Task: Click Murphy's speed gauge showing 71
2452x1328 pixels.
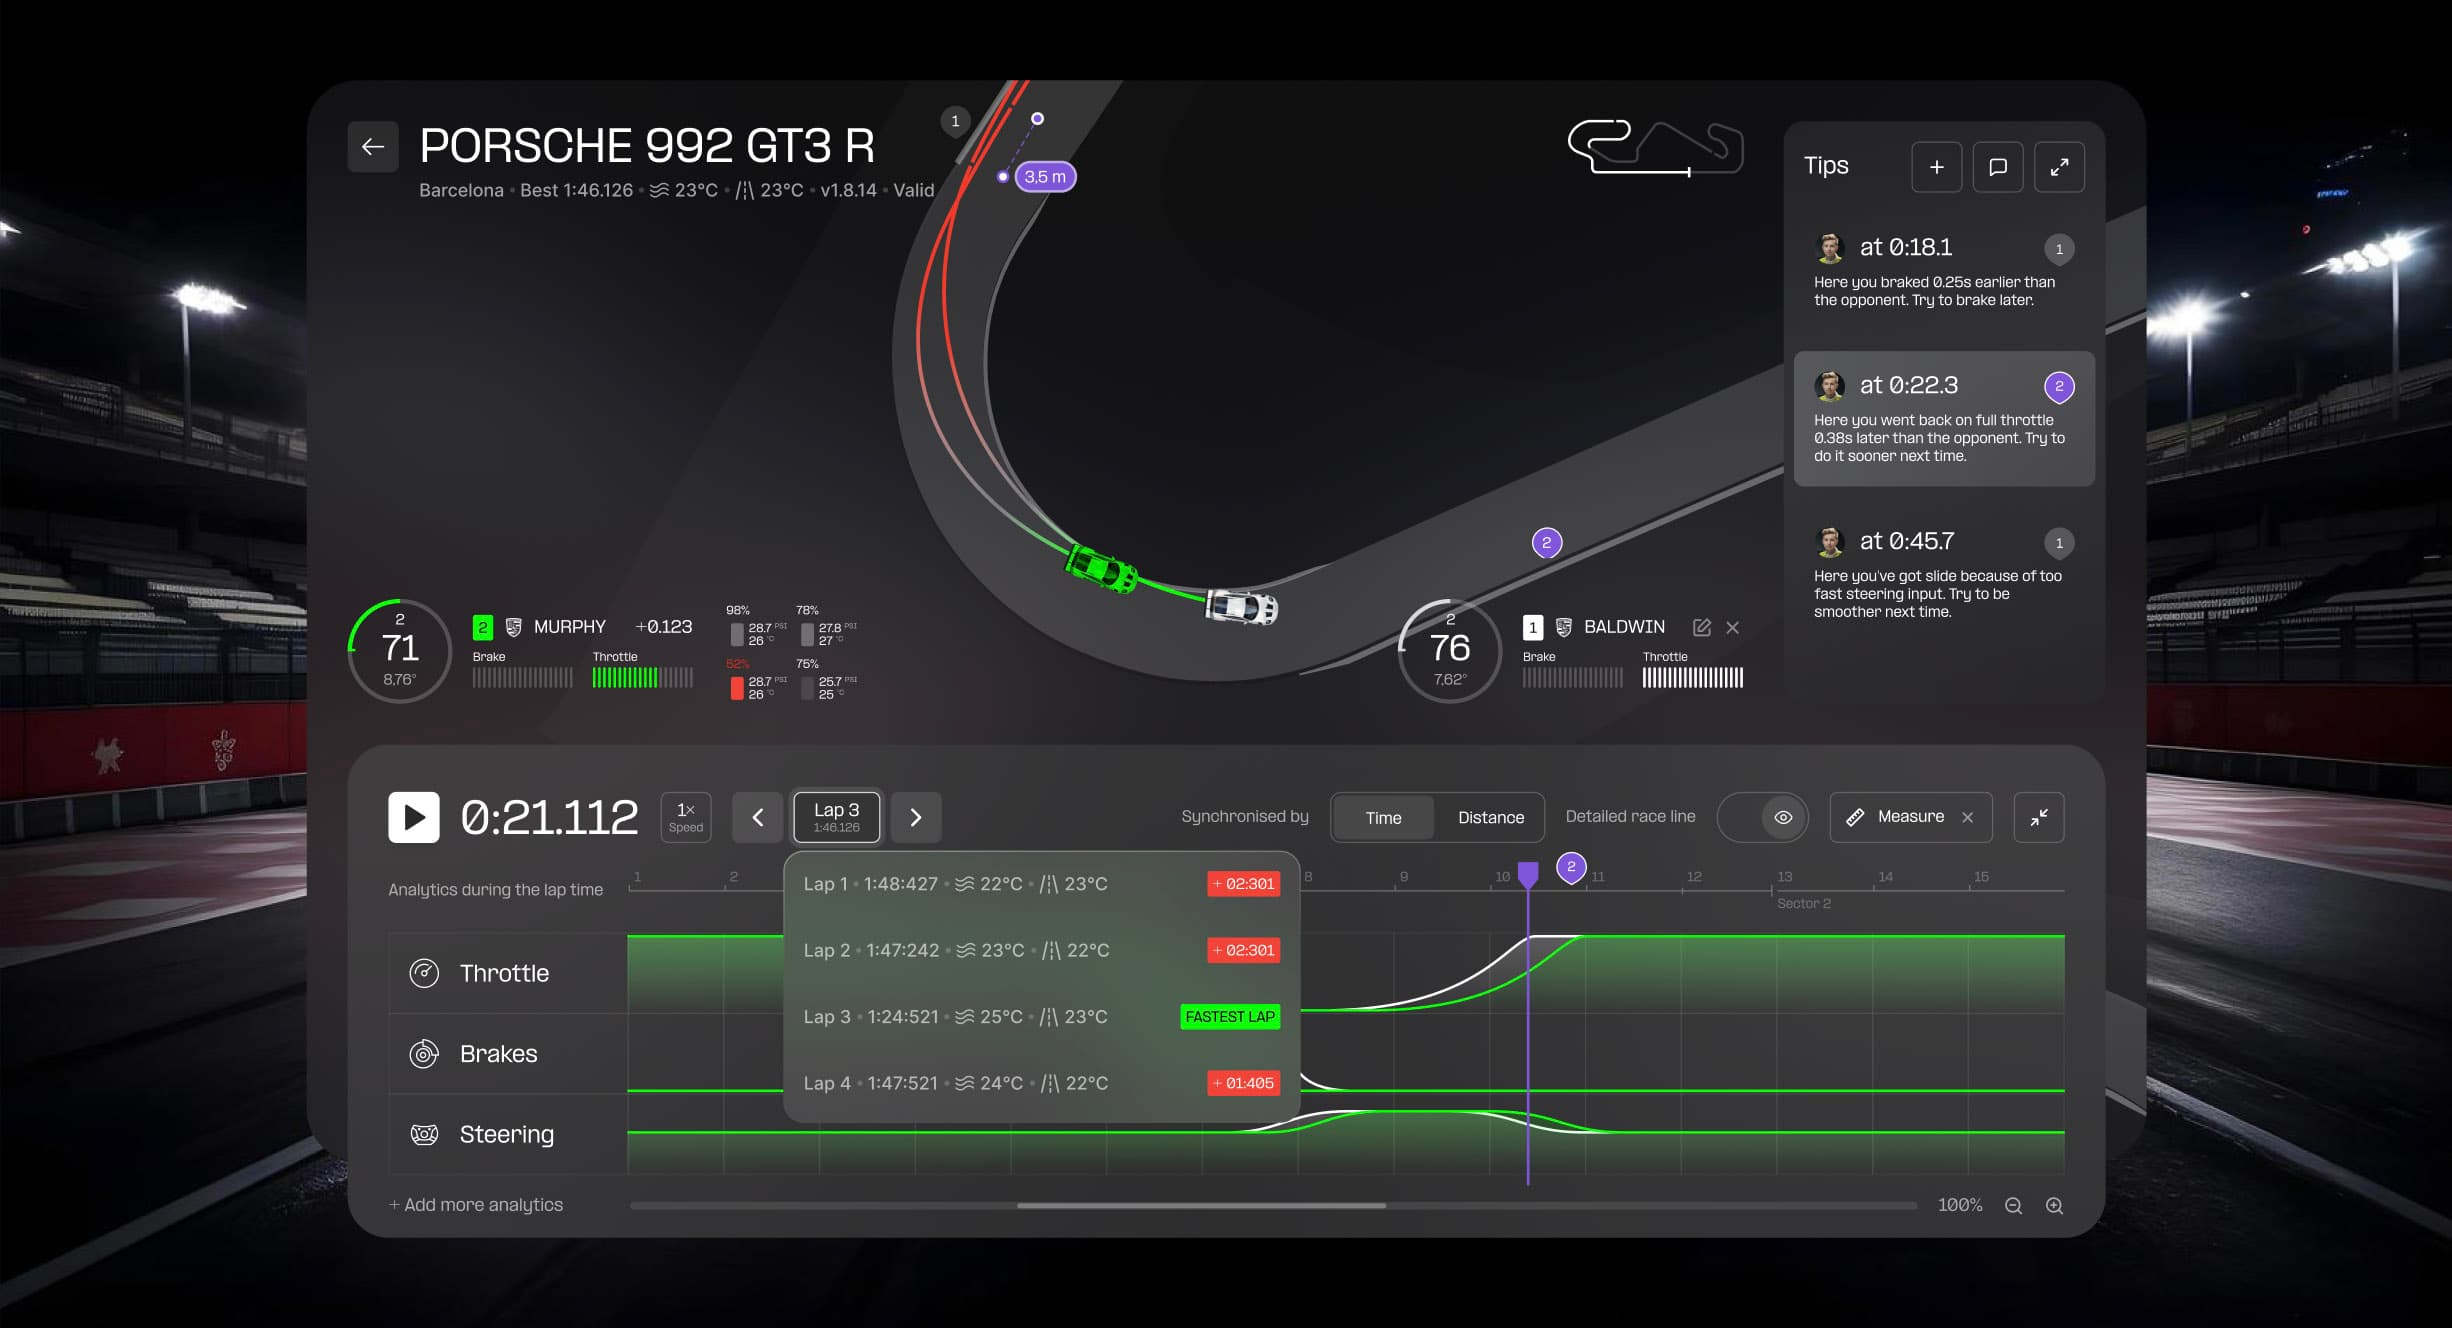Action: tap(400, 650)
